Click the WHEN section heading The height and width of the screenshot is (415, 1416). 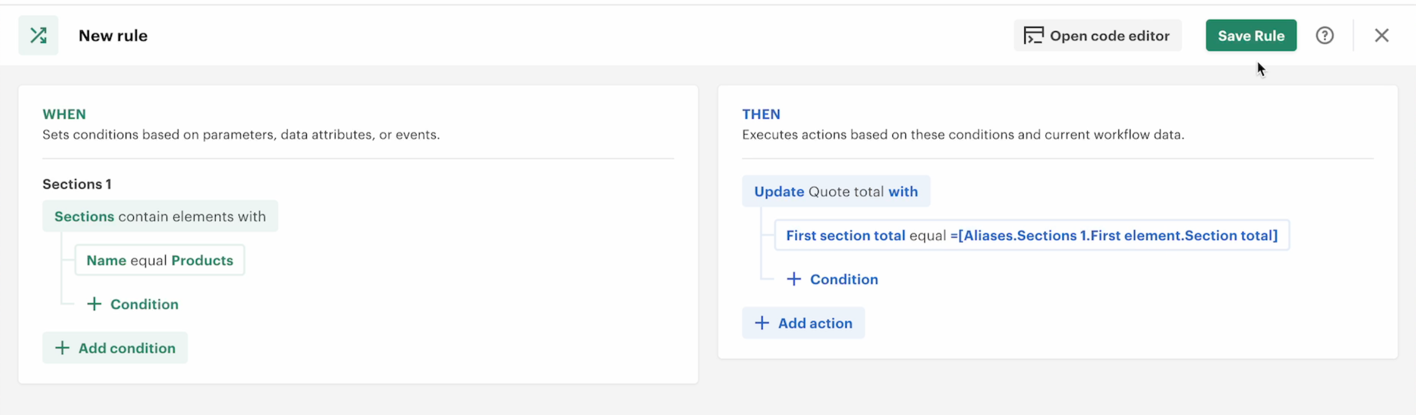[x=64, y=114]
